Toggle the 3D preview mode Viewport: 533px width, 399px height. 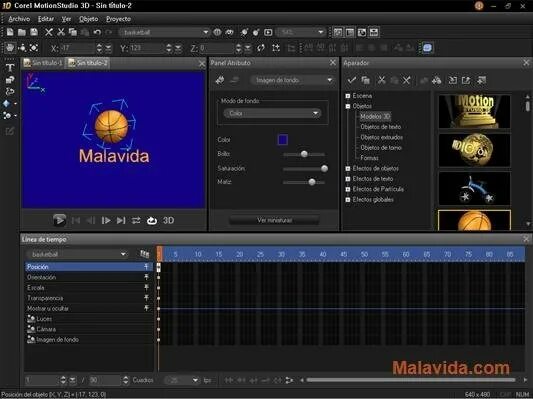(168, 221)
